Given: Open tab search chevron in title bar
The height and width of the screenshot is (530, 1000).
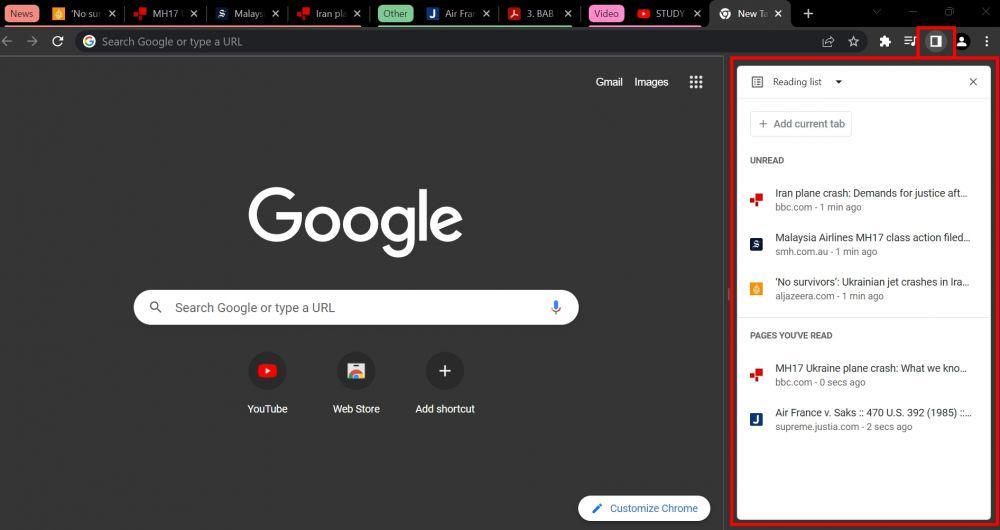Looking at the screenshot, I should pos(877,13).
